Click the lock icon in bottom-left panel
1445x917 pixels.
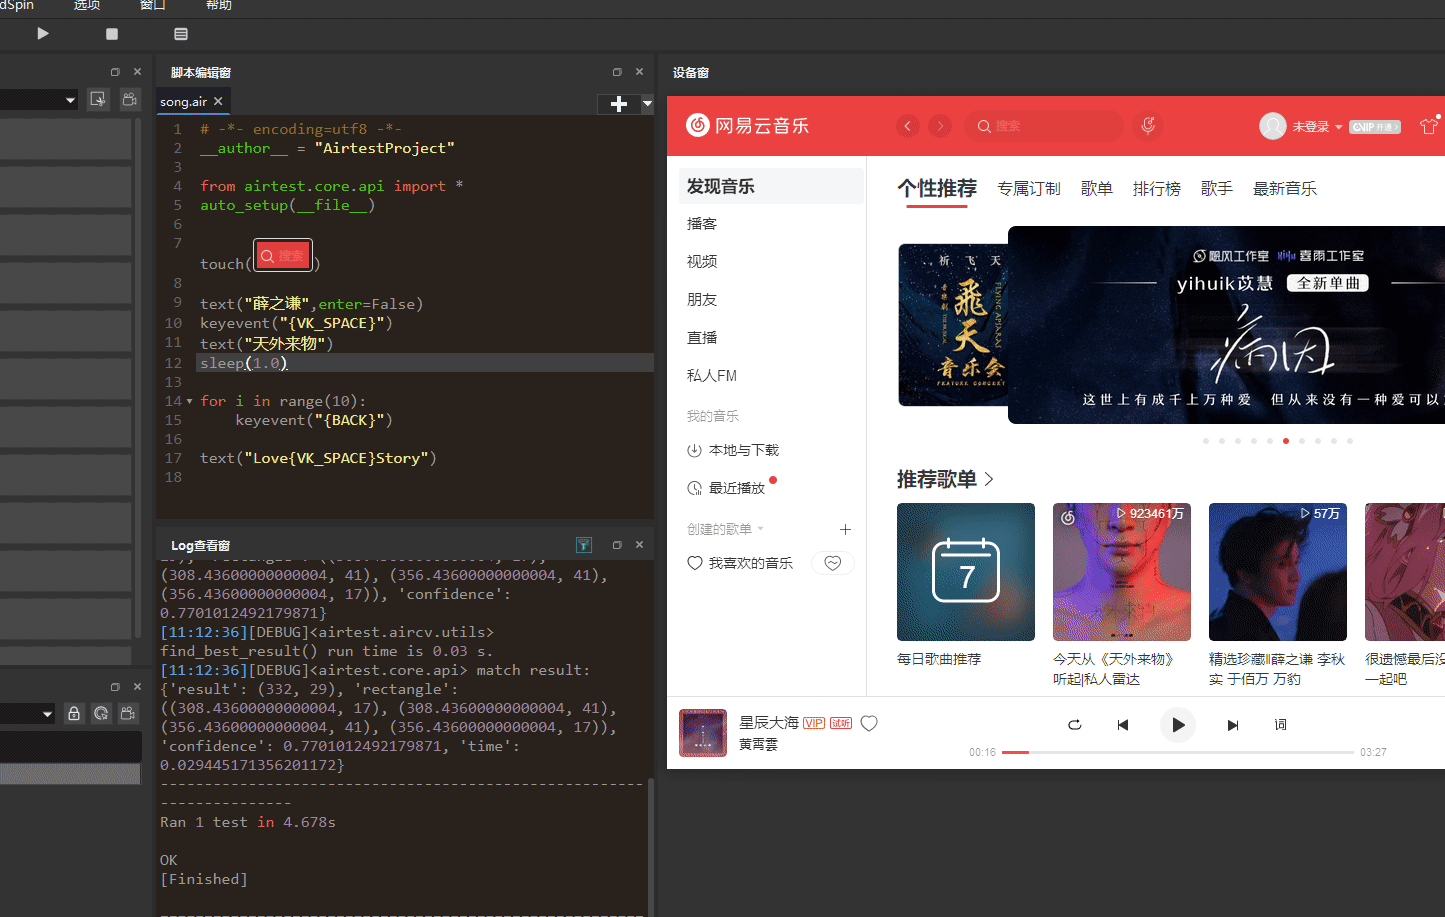(x=74, y=713)
